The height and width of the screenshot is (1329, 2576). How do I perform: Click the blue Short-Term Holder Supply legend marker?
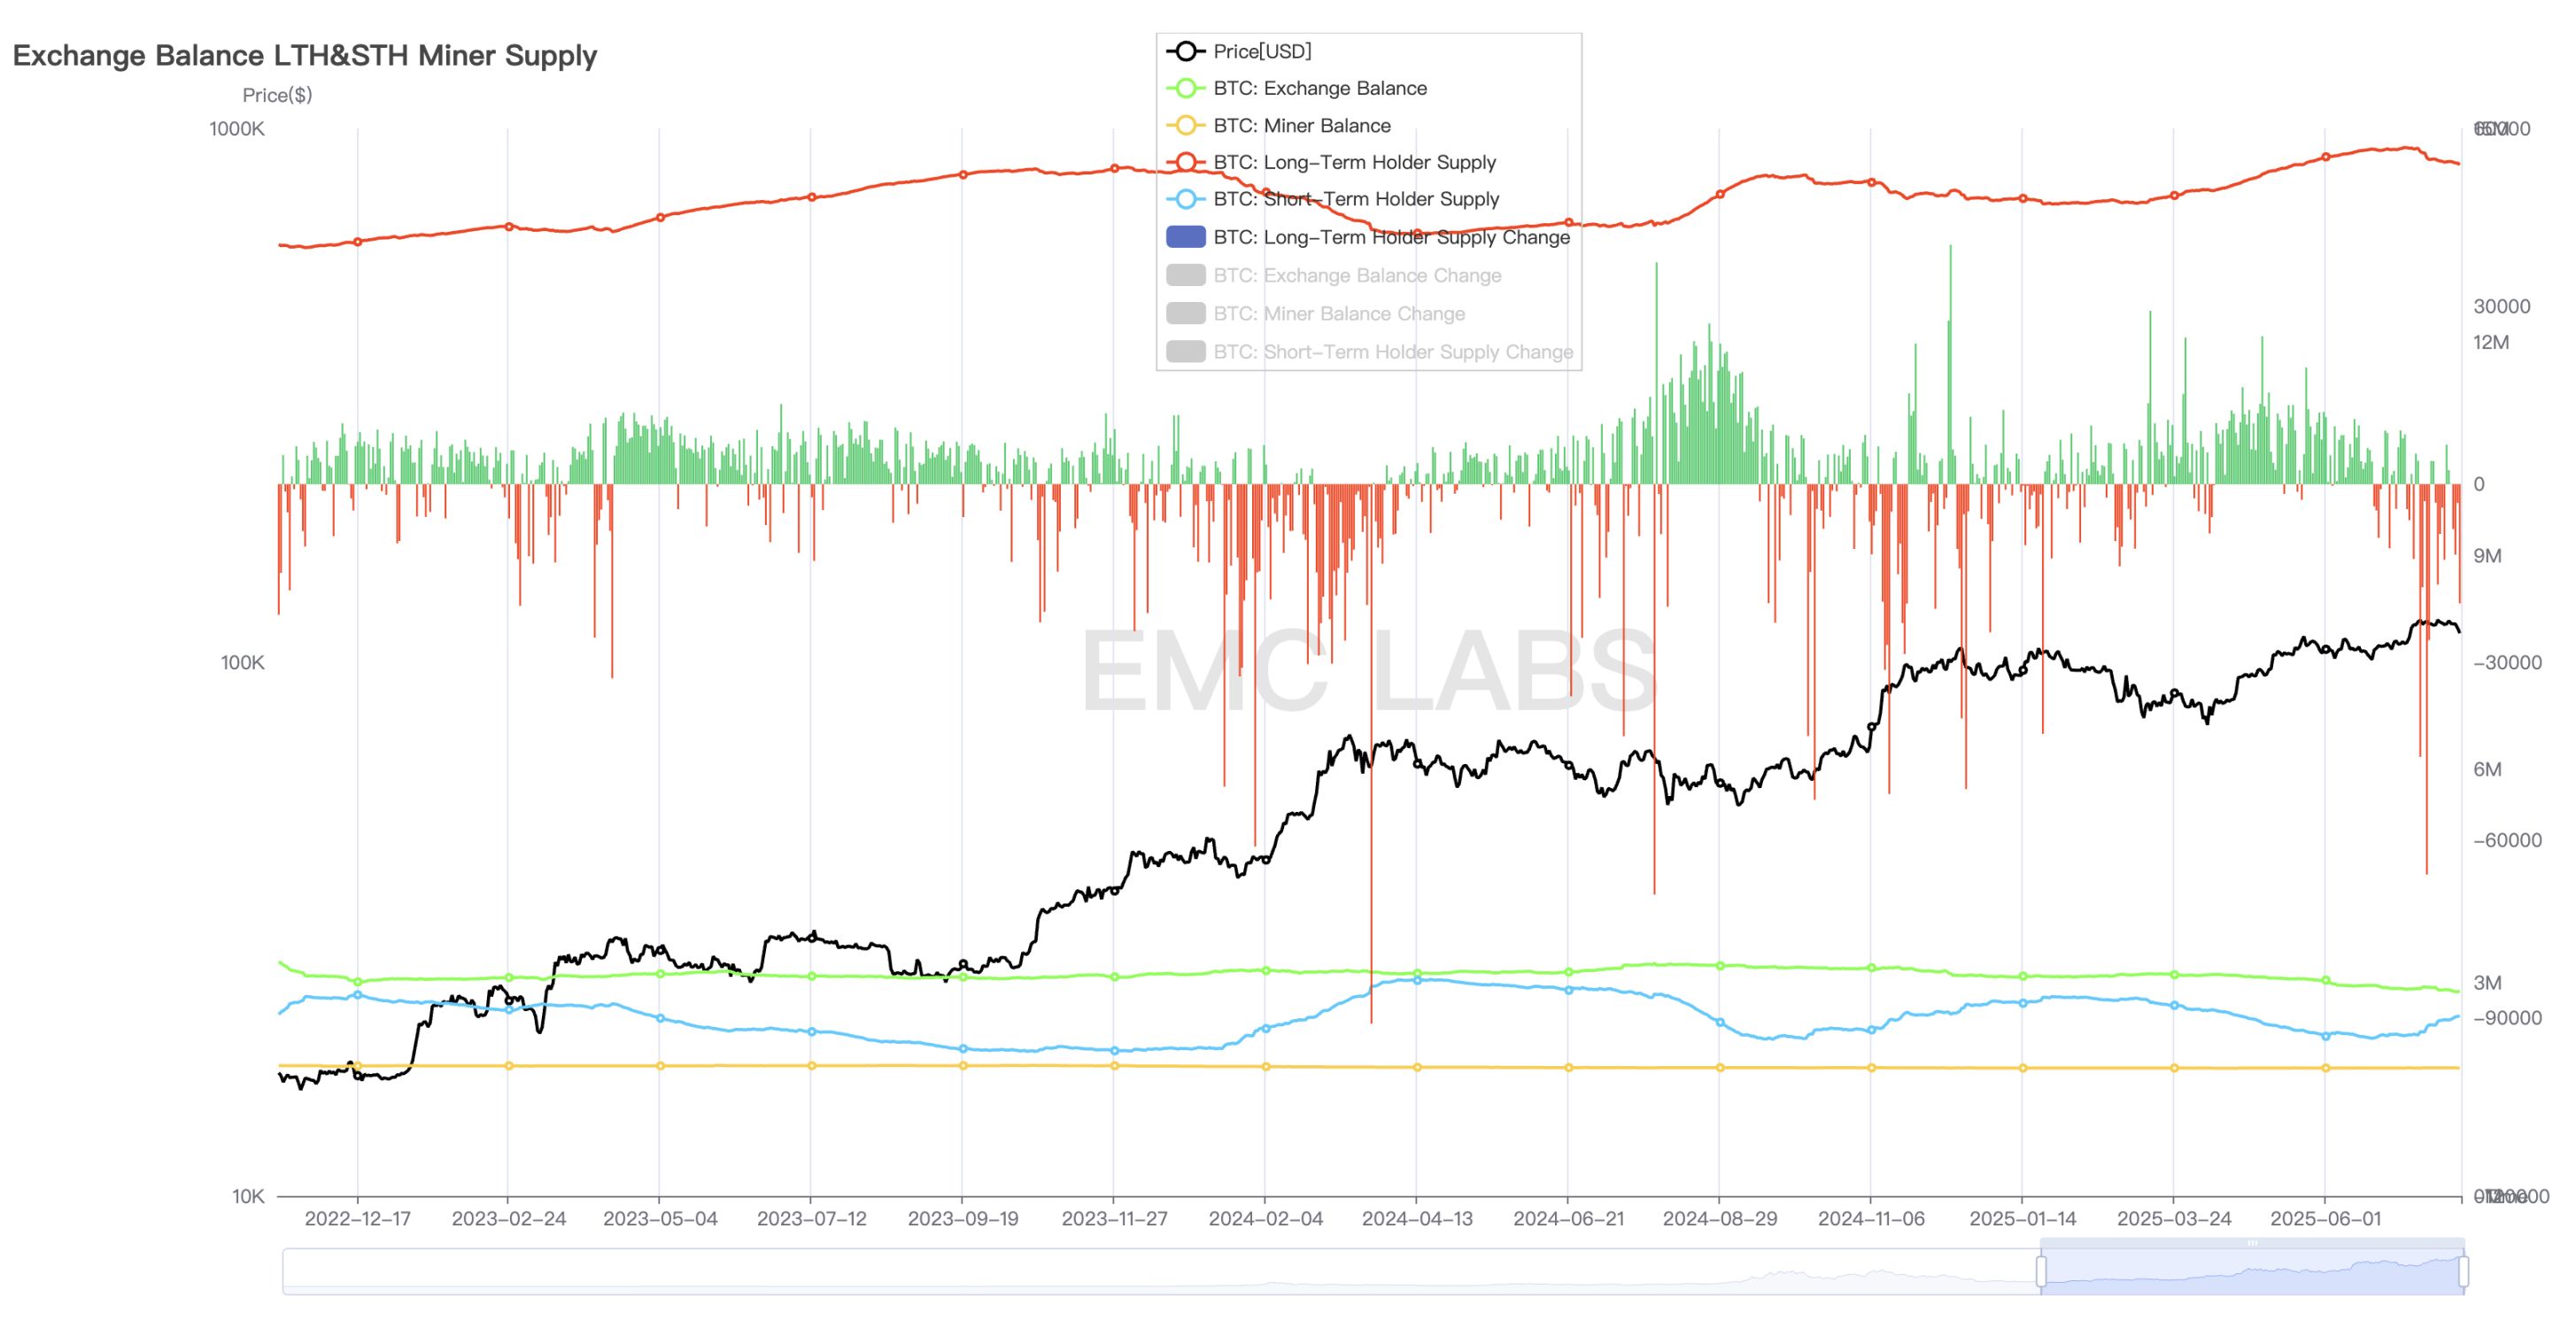(1186, 199)
